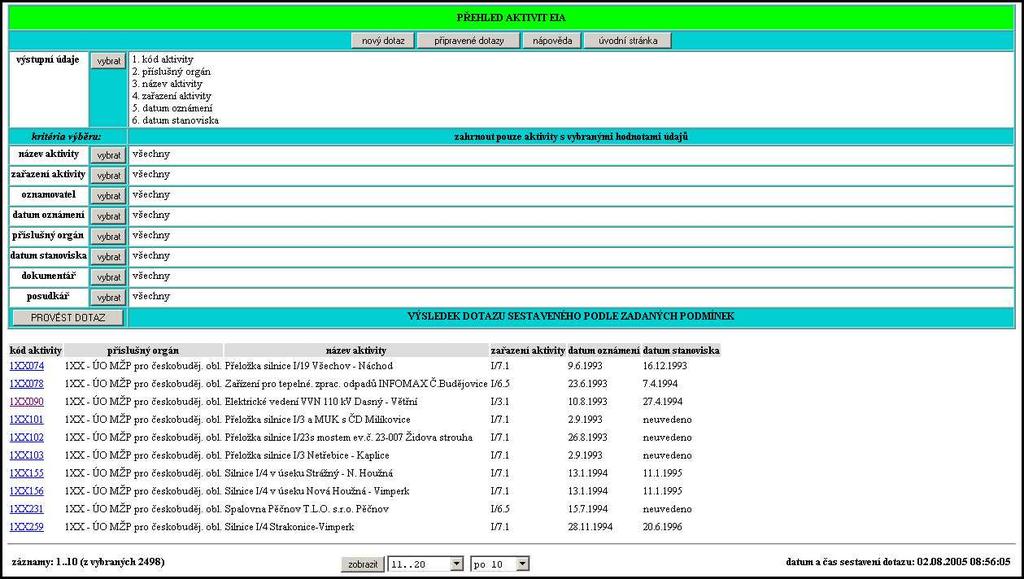Open activity link 1XX259
The height and width of the screenshot is (579, 1024).
click(x=27, y=527)
